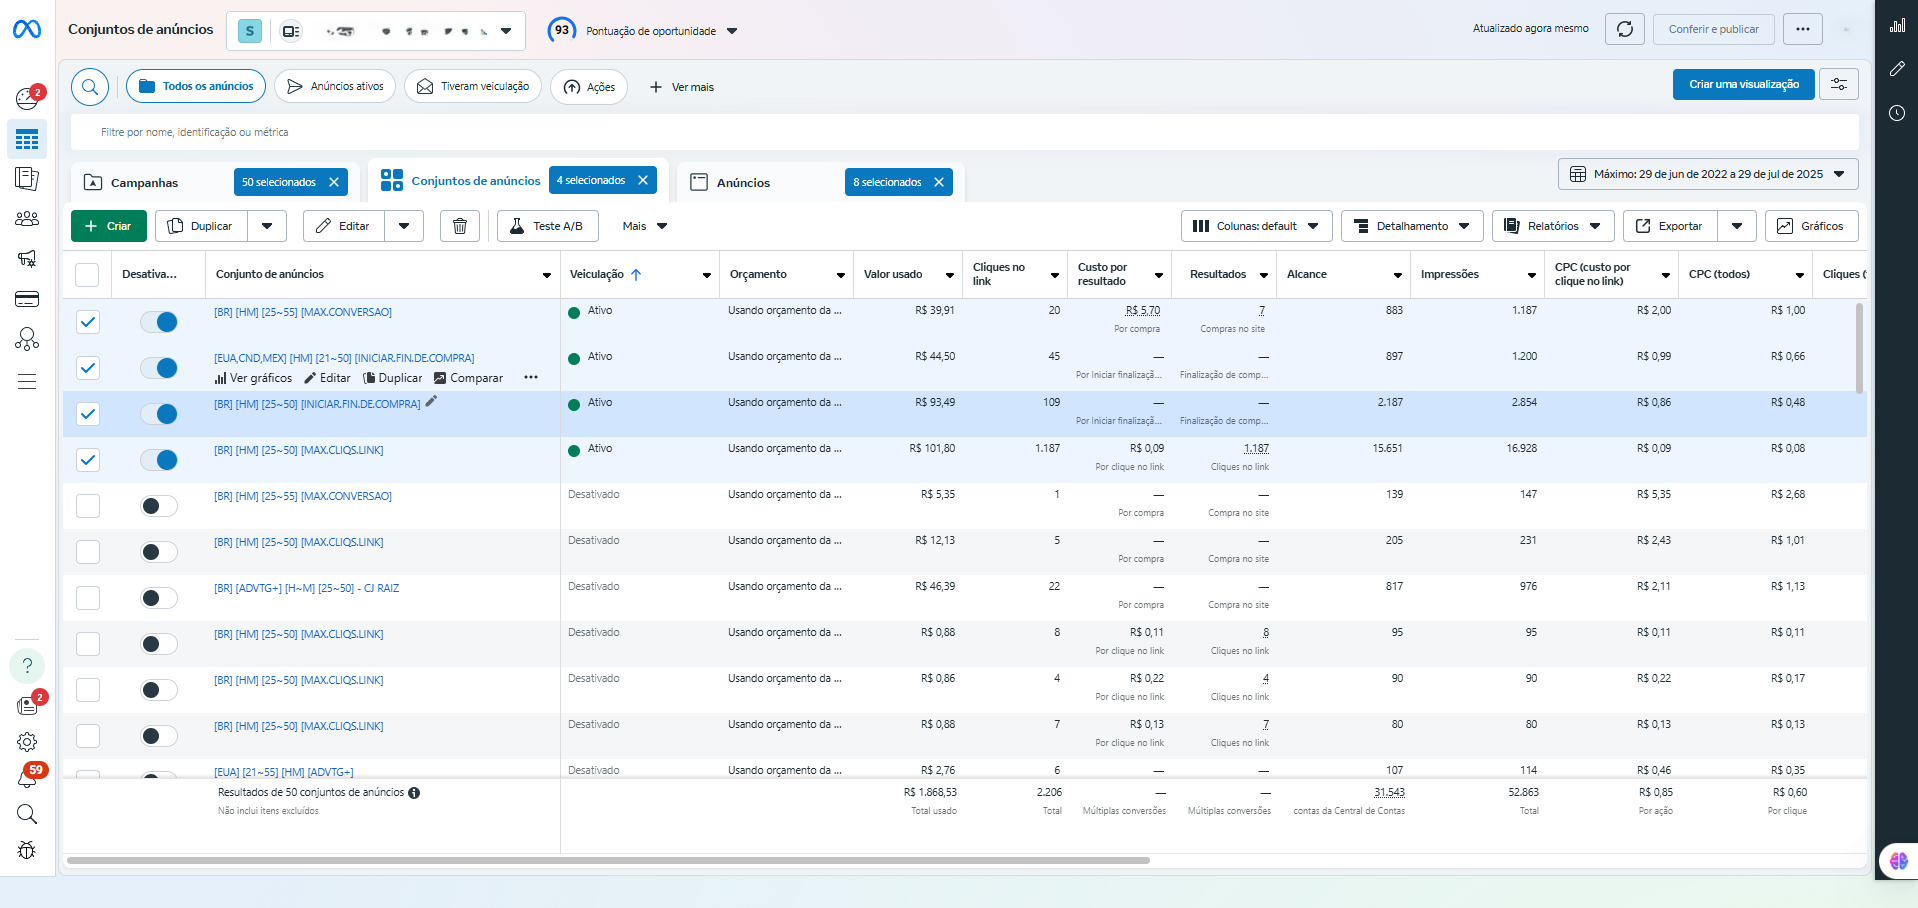
Task: Open the Editar dropdown arrow
Action: (404, 226)
